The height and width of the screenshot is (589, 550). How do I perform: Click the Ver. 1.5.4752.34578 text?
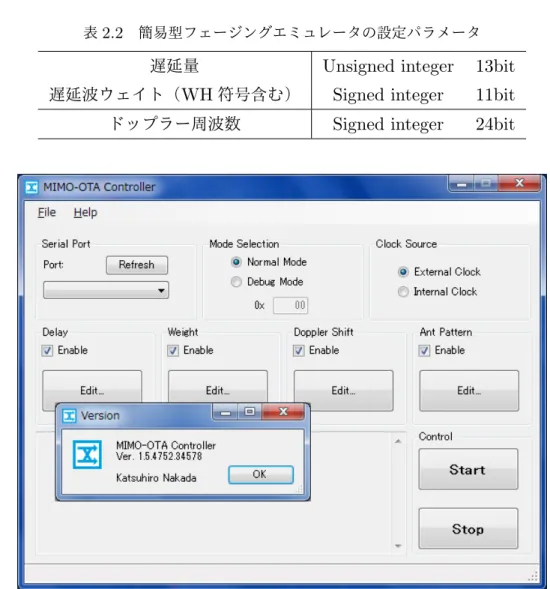[x=159, y=456]
